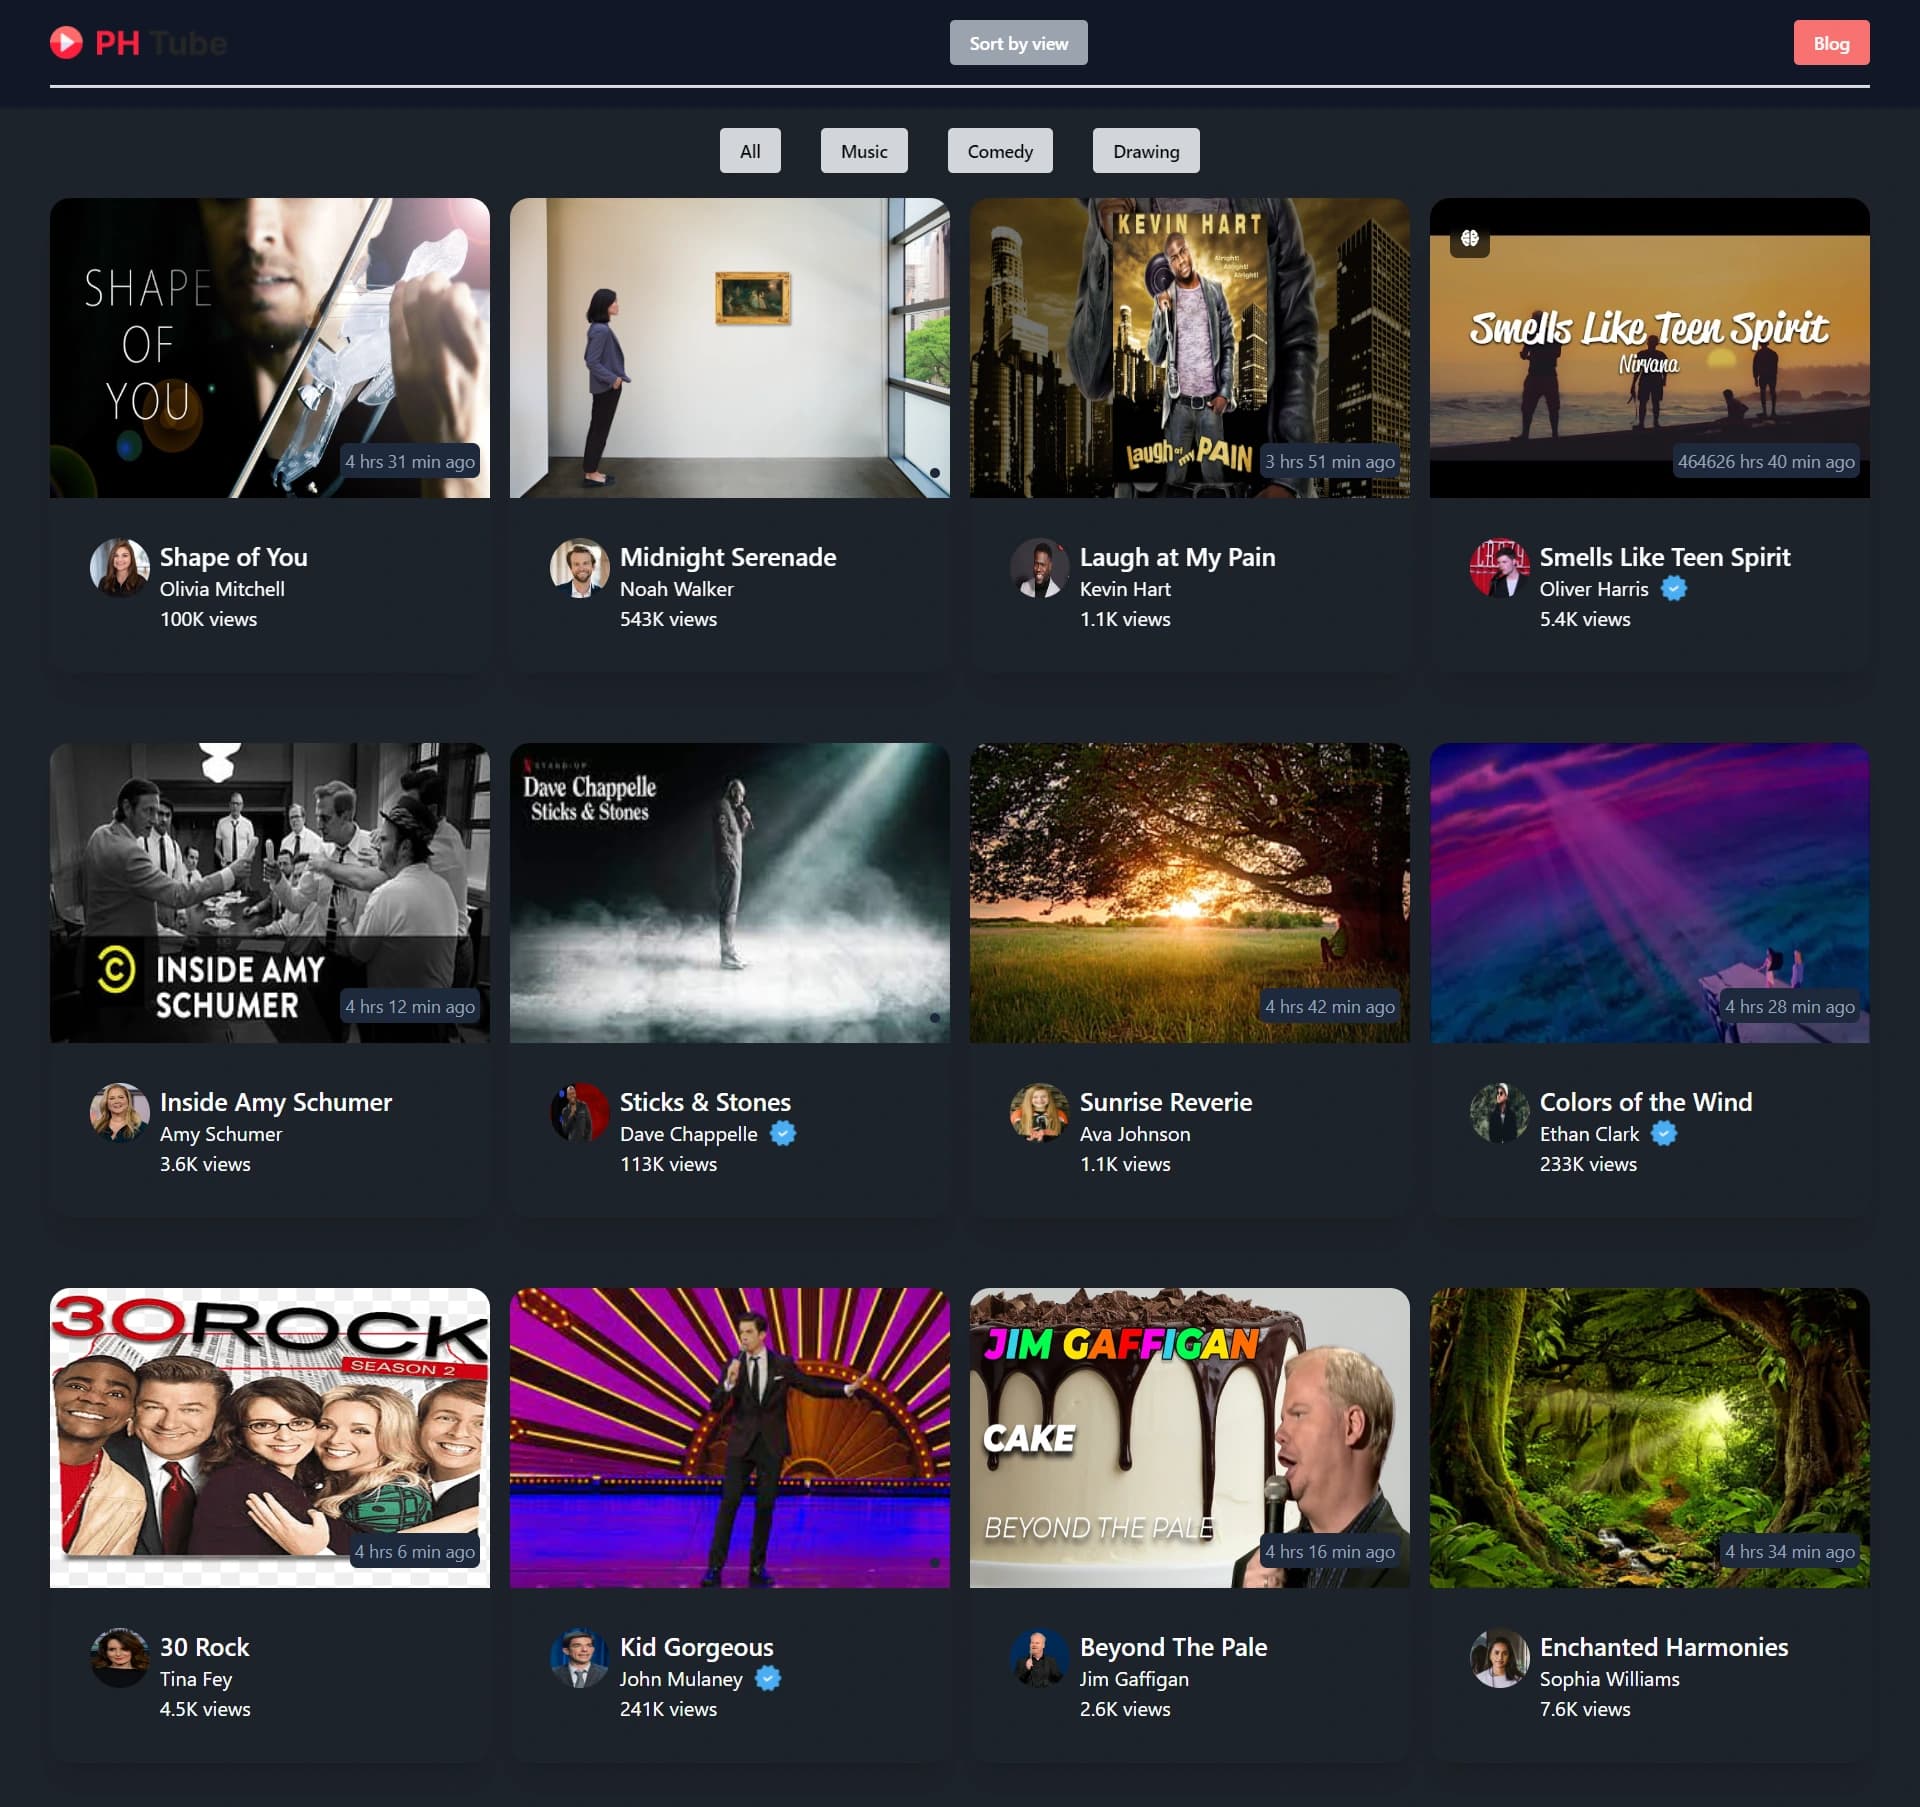Click Ethan Clark's profile avatar
1920x1807 pixels.
1500,1113
